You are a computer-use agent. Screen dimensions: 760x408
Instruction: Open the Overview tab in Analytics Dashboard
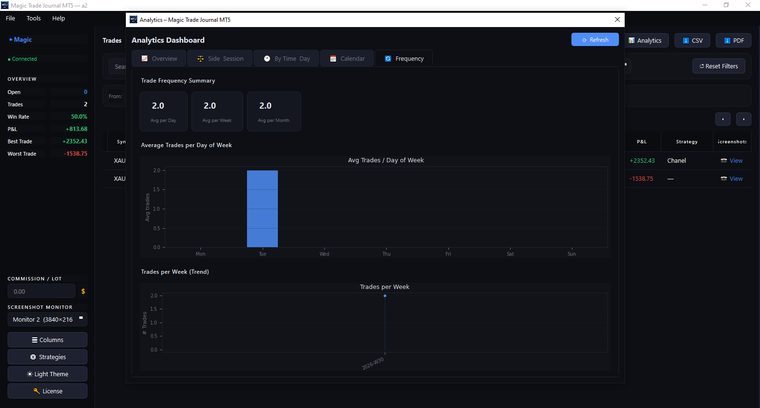pos(159,59)
